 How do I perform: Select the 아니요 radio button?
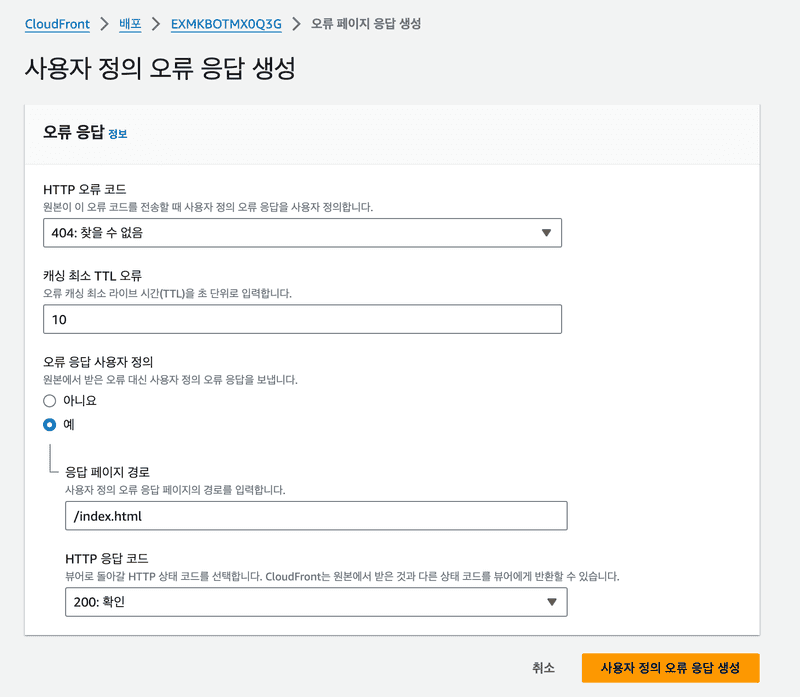pos(50,400)
